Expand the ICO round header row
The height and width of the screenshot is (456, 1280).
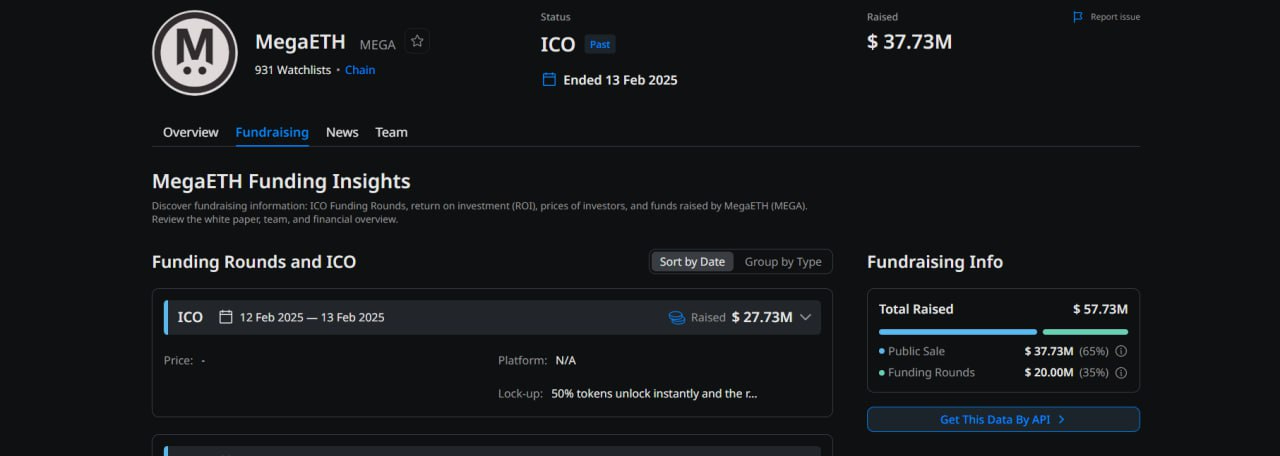(490, 317)
